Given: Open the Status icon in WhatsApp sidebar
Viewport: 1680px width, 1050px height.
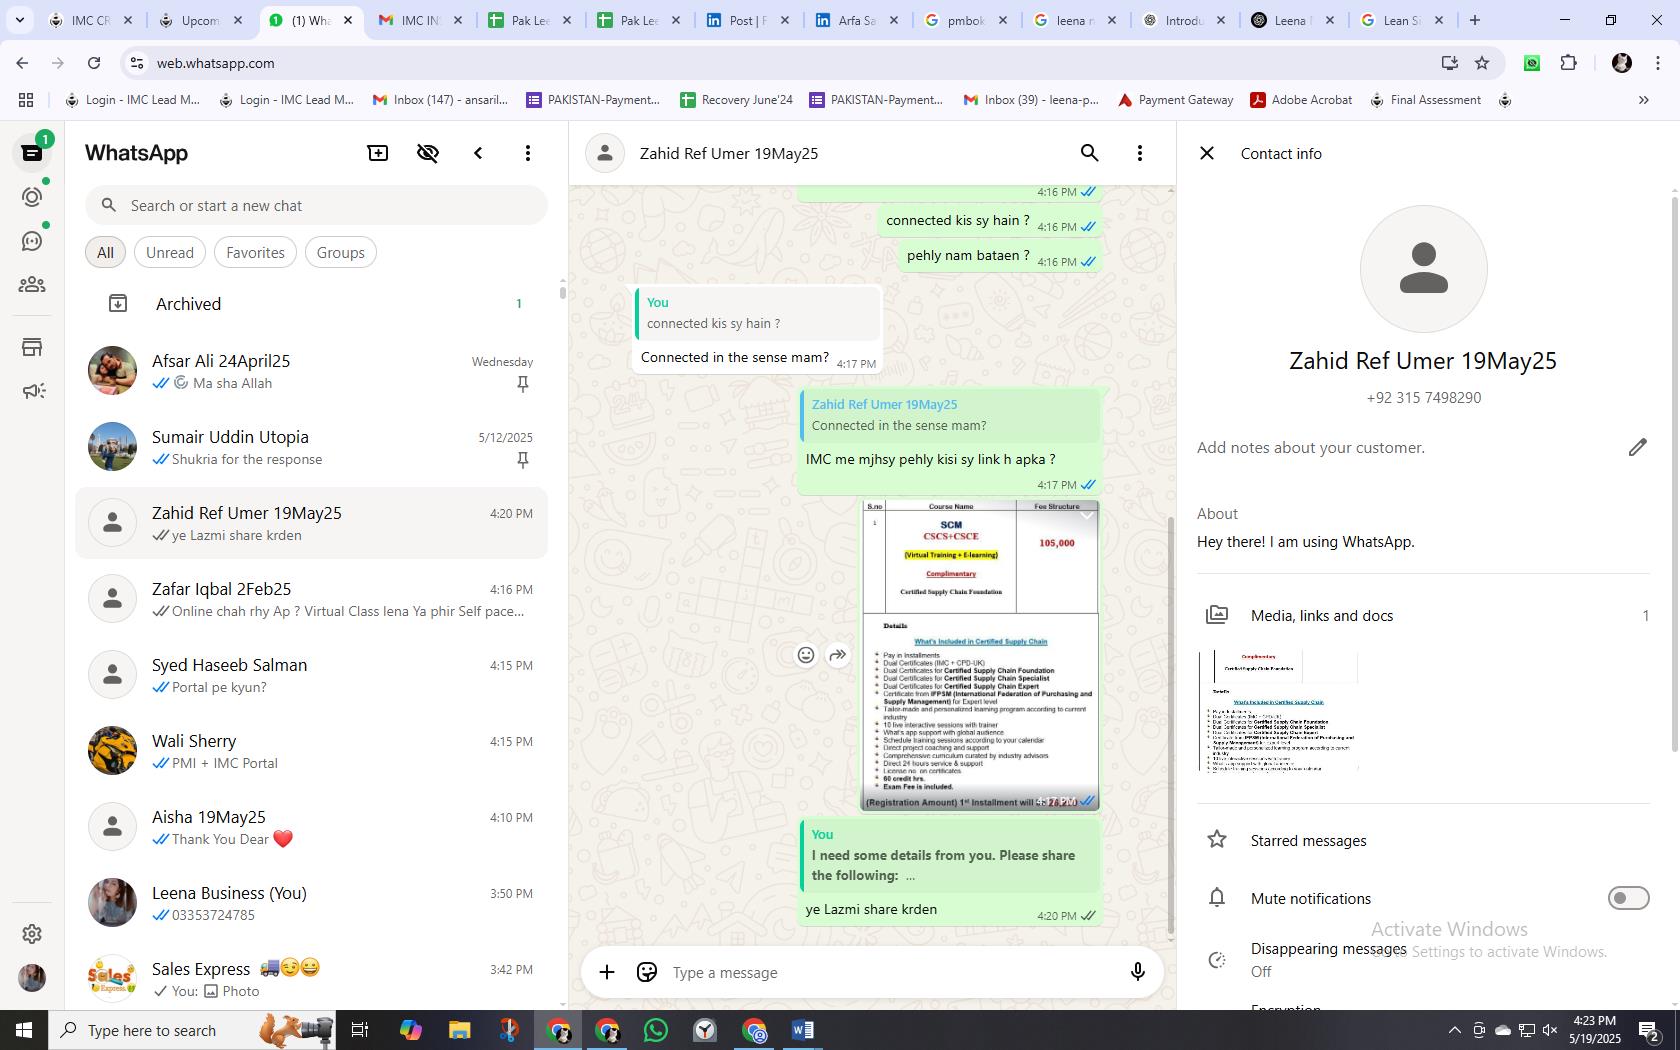Looking at the screenshot, I should (x=32, y=197).
